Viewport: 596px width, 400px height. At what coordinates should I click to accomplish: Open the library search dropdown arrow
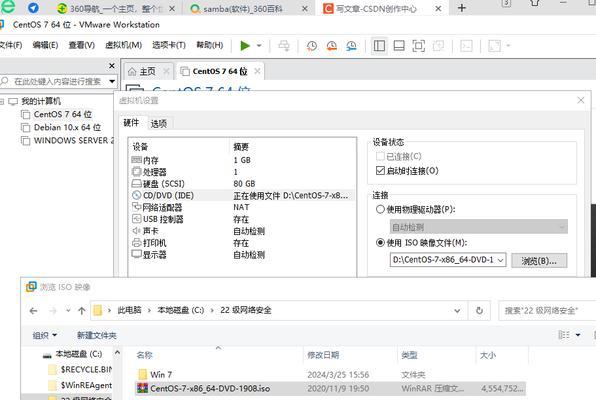112,81
